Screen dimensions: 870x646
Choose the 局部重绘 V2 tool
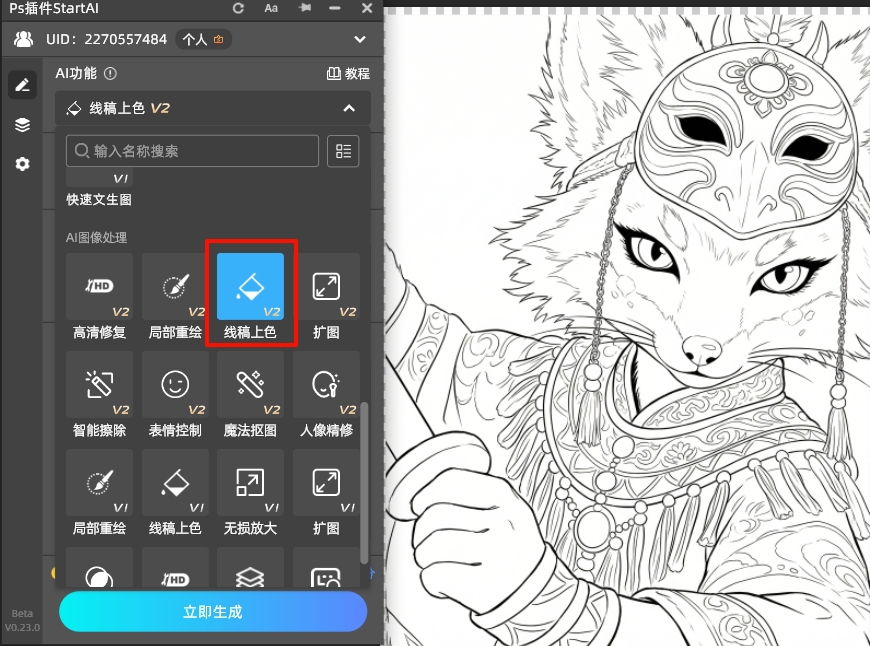(175, 287)
